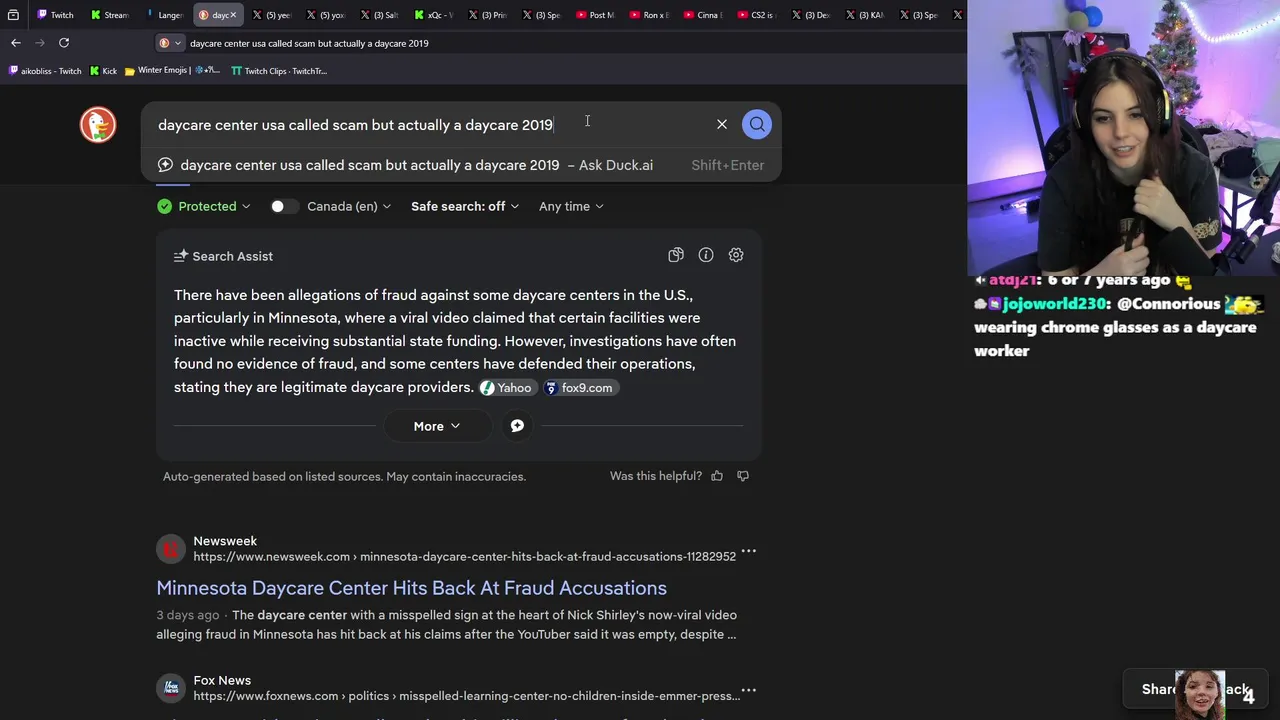
Task: Open Safe search: off dropdown
Action: [465, 206]
